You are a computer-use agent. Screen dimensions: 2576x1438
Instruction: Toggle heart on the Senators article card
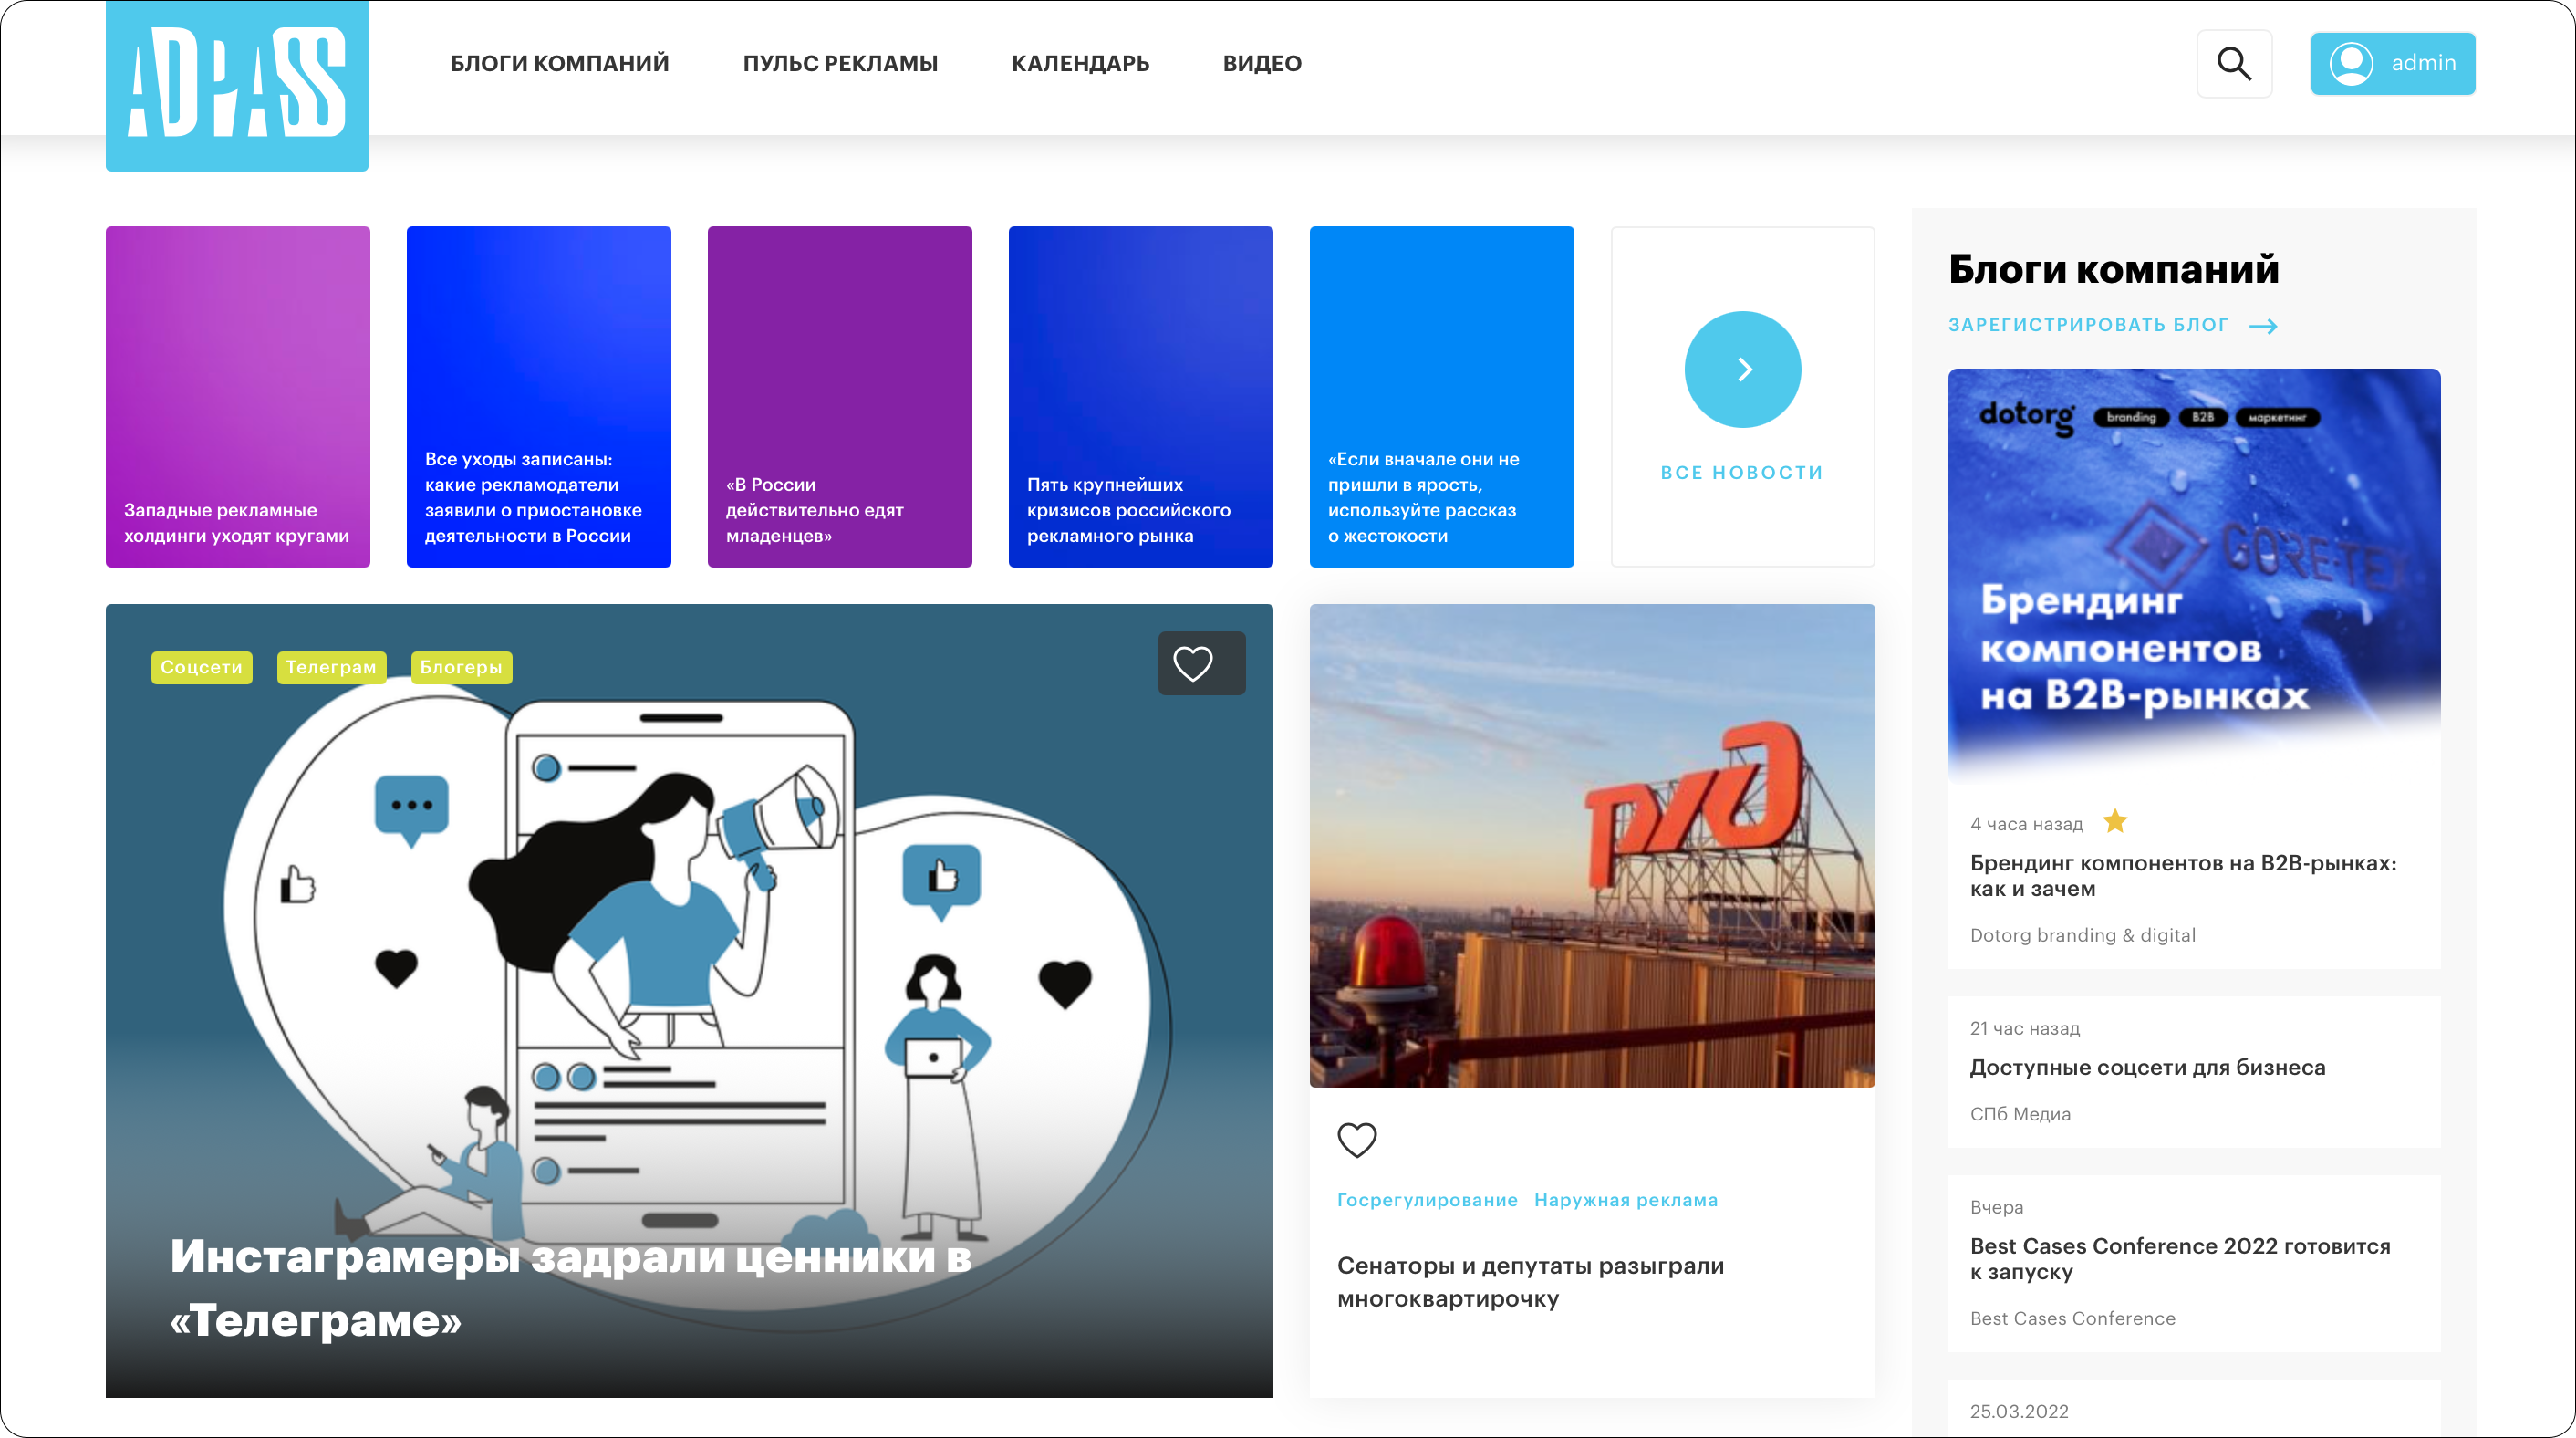click(x=1356, y=1139)
